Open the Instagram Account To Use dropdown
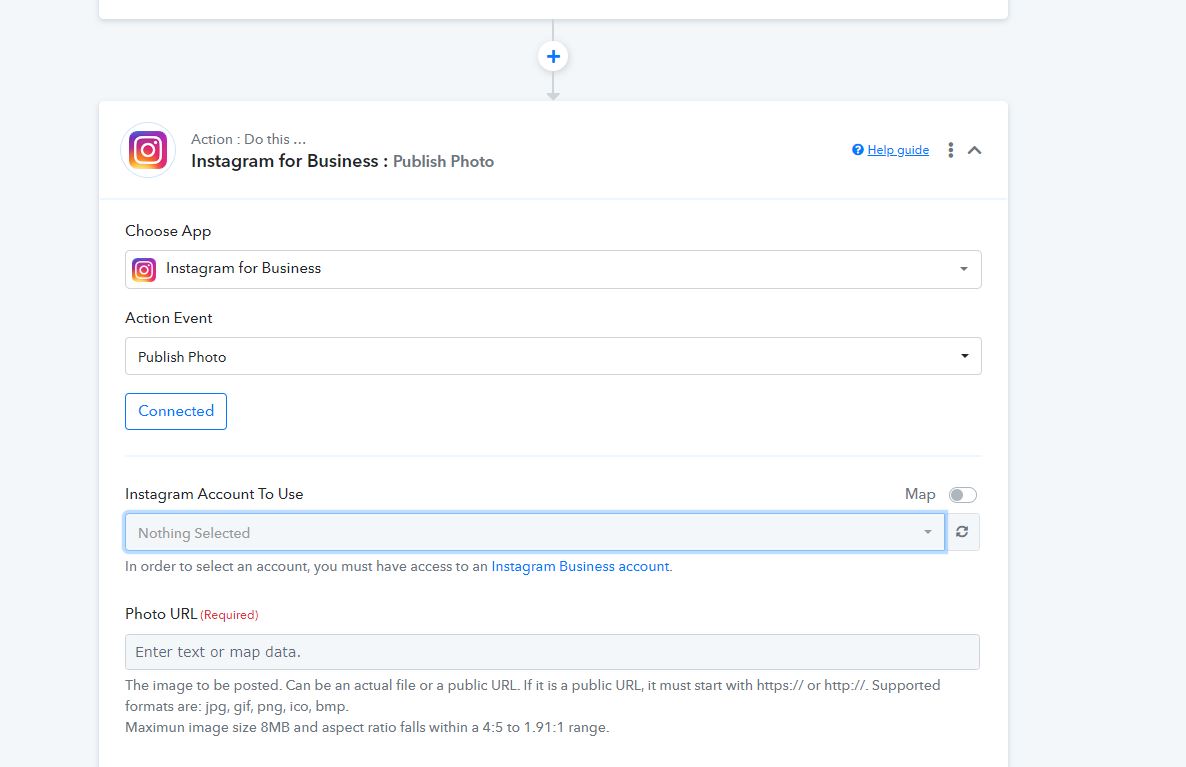 [x=535, y=533]
